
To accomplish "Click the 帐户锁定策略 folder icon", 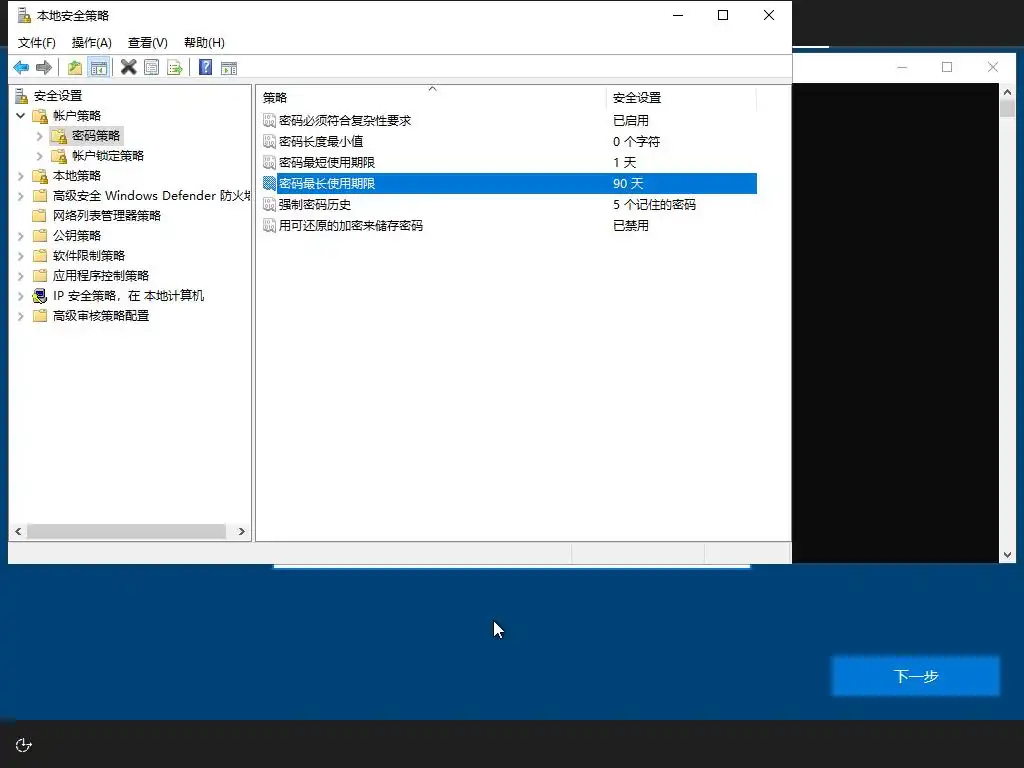I will [59, 156].
